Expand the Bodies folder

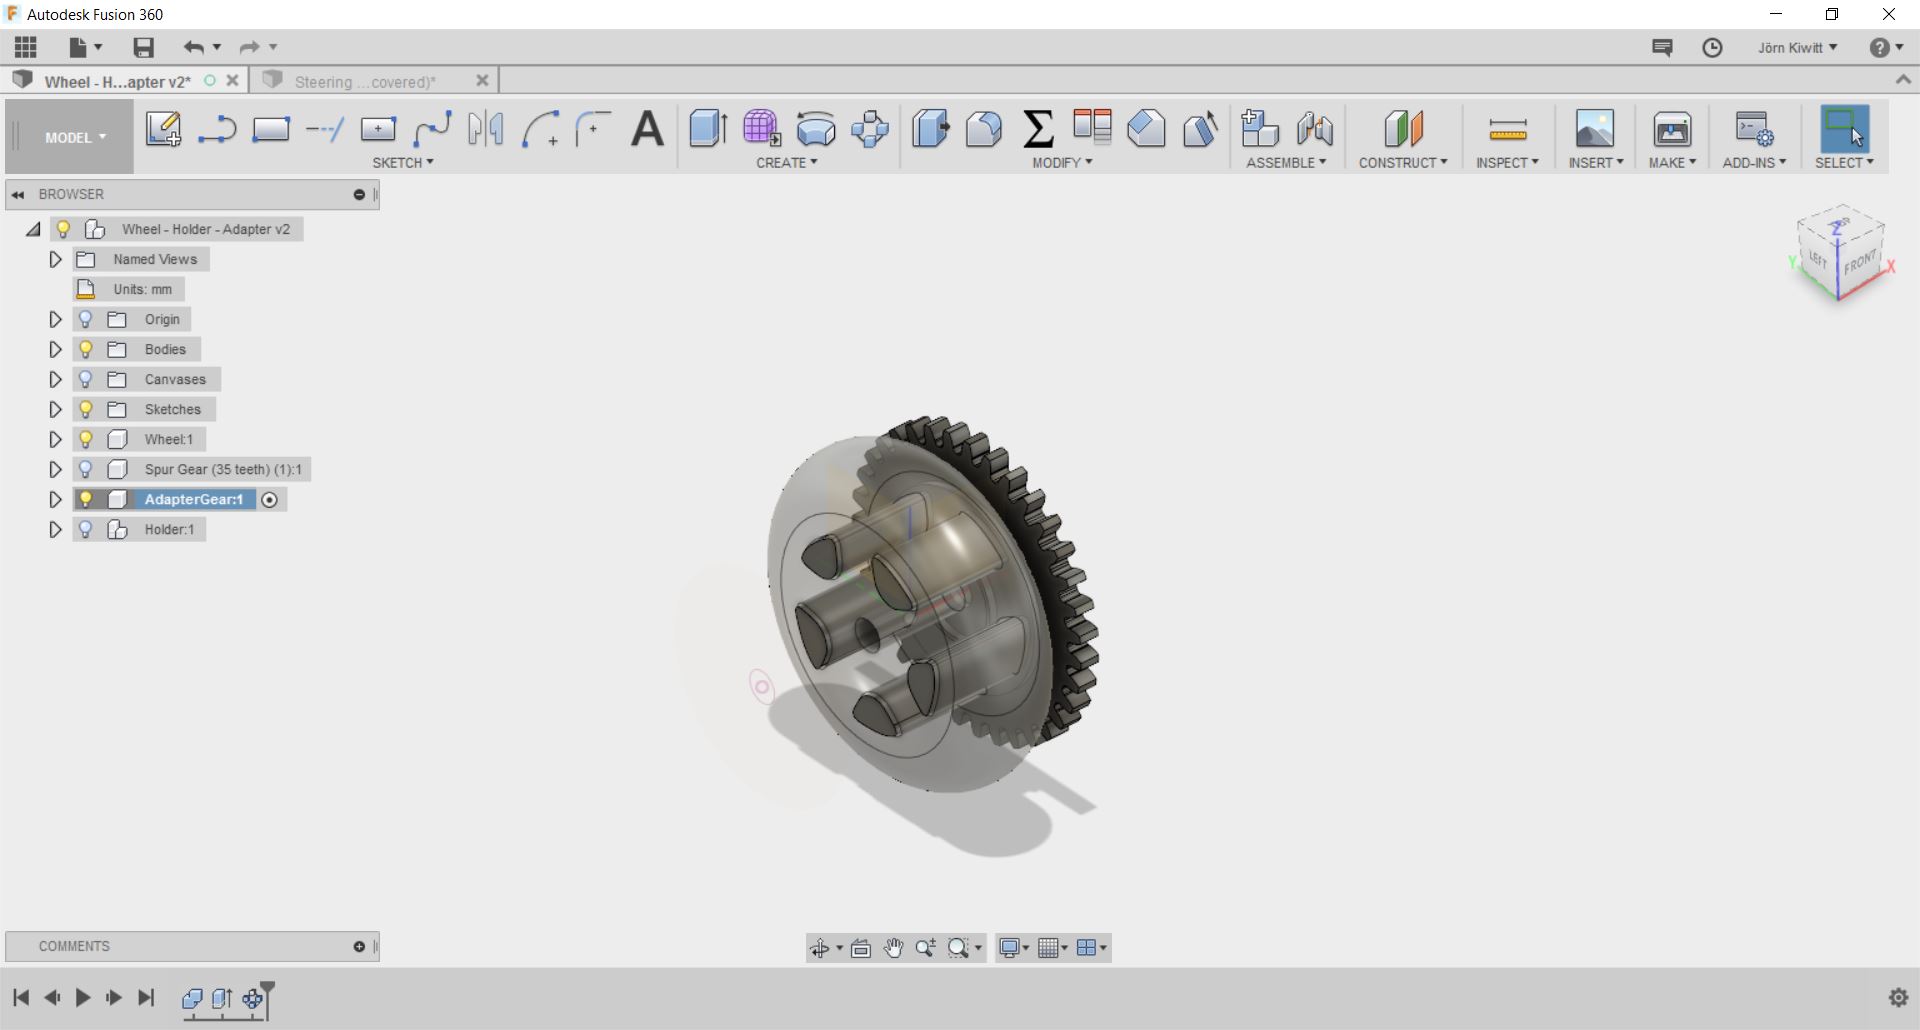56,349
